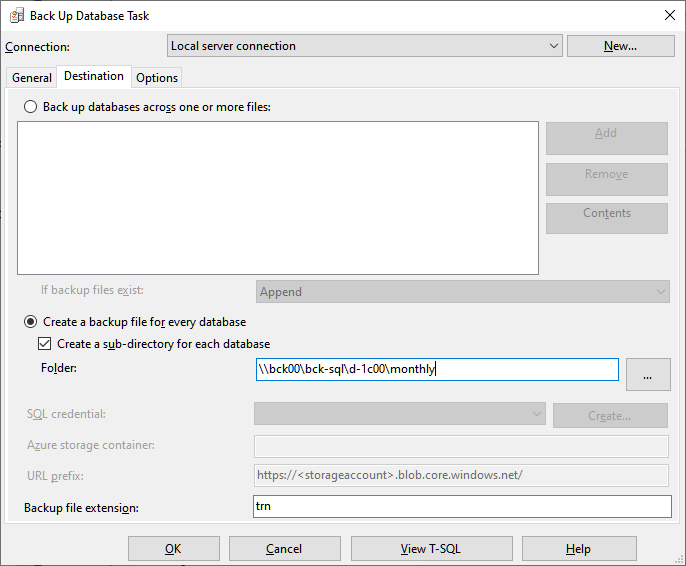Close the Back Up Database Task dialog
Image resolution: width=686 pixels, height=566 pixels.
[x=669, y=15]
